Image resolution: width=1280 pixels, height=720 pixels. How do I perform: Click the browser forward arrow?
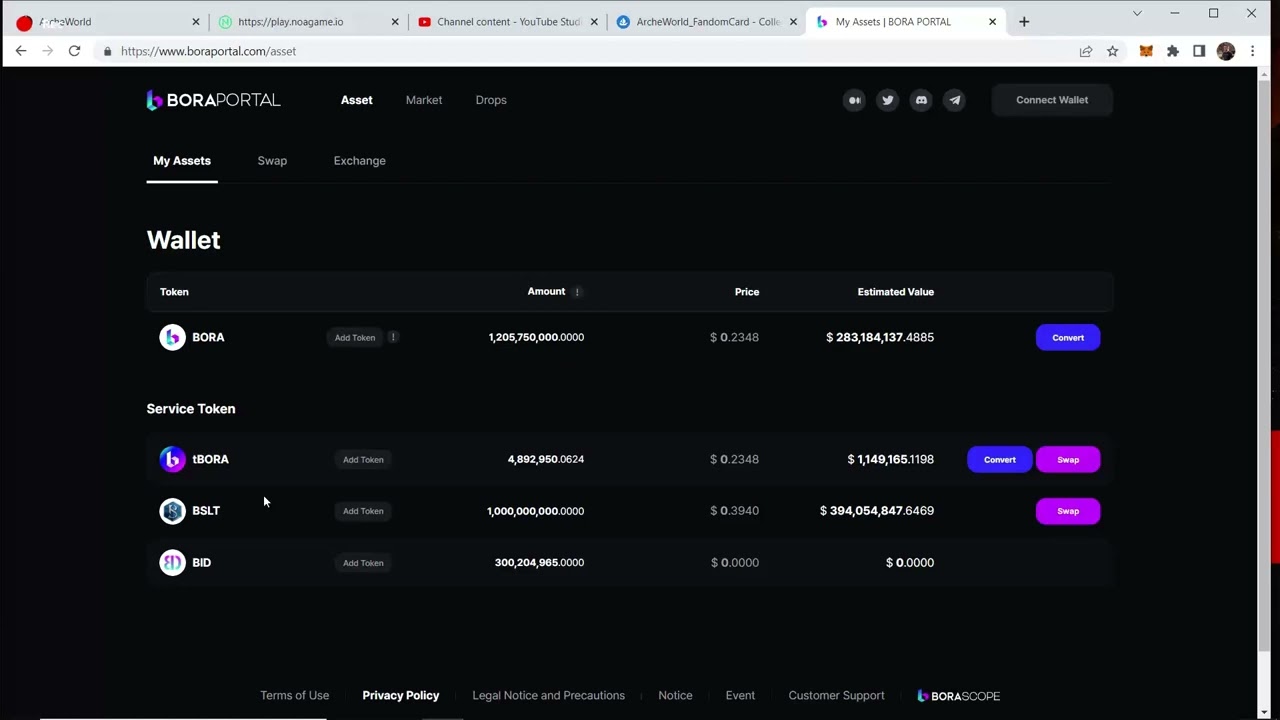[x=47, y=51]
